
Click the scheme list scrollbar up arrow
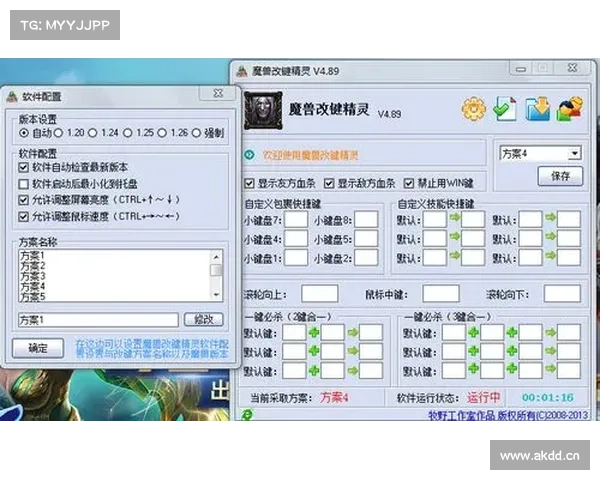(216, 257)
